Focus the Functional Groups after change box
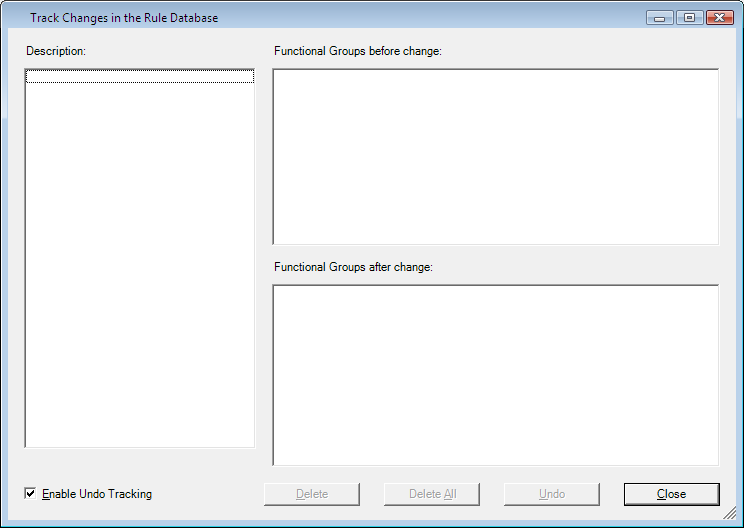 495,375
